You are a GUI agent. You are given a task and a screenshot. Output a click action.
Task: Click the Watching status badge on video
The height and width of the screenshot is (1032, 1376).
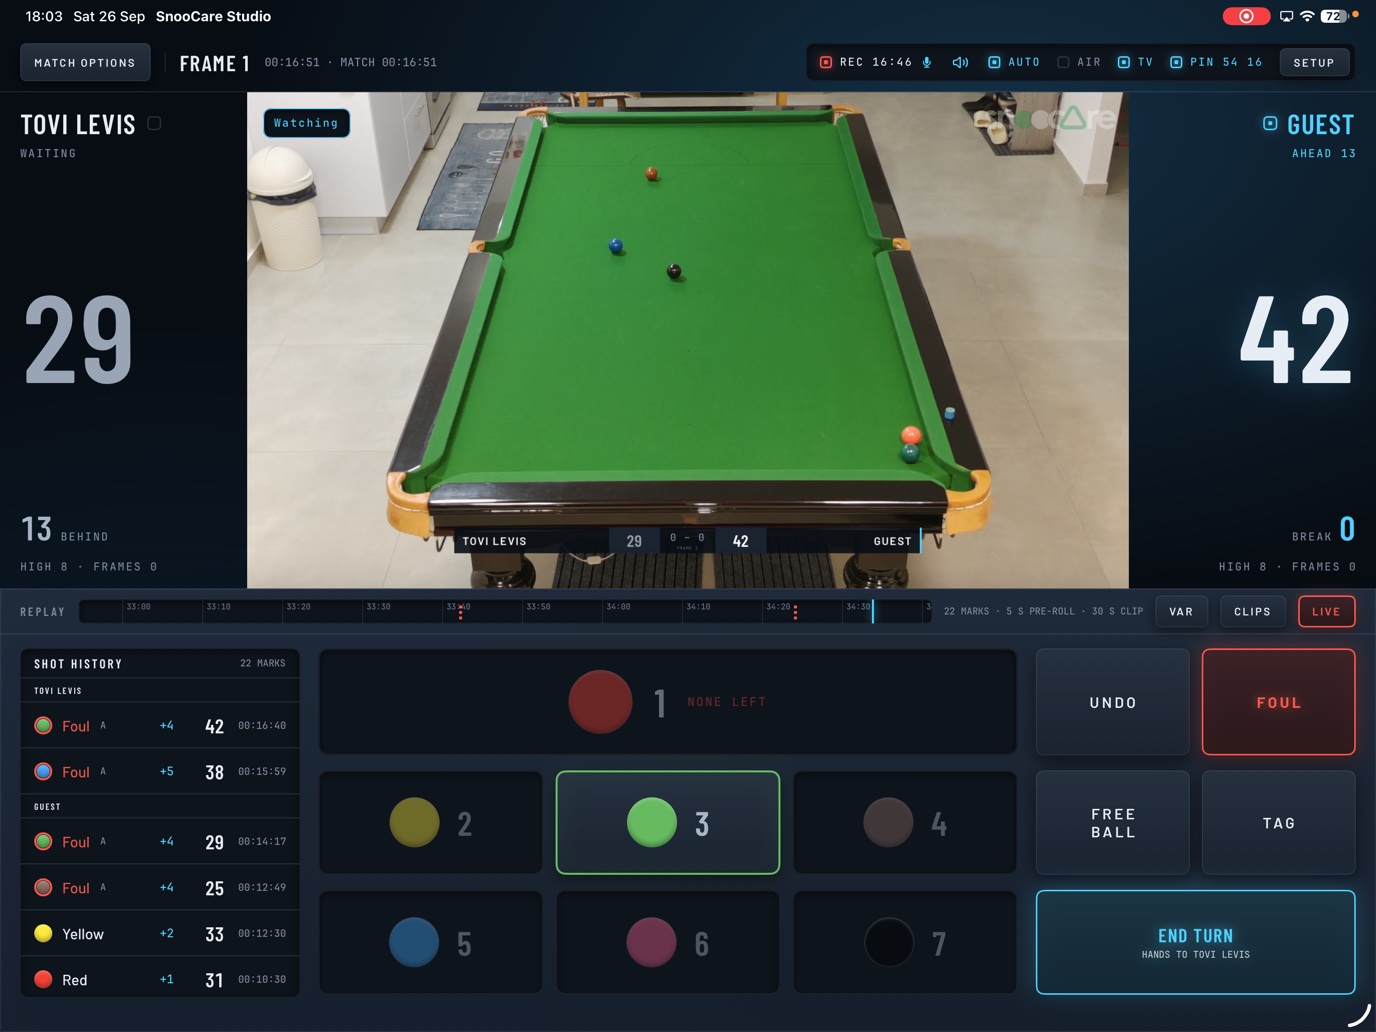[306, 123]
